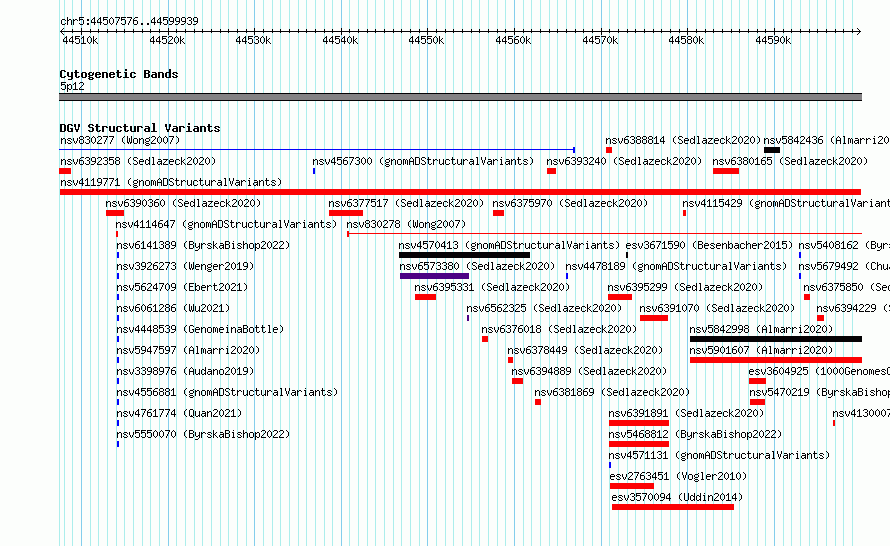Click the red nsv5901607 variant bar
890x546 pixels.
(x=776, y=360)
